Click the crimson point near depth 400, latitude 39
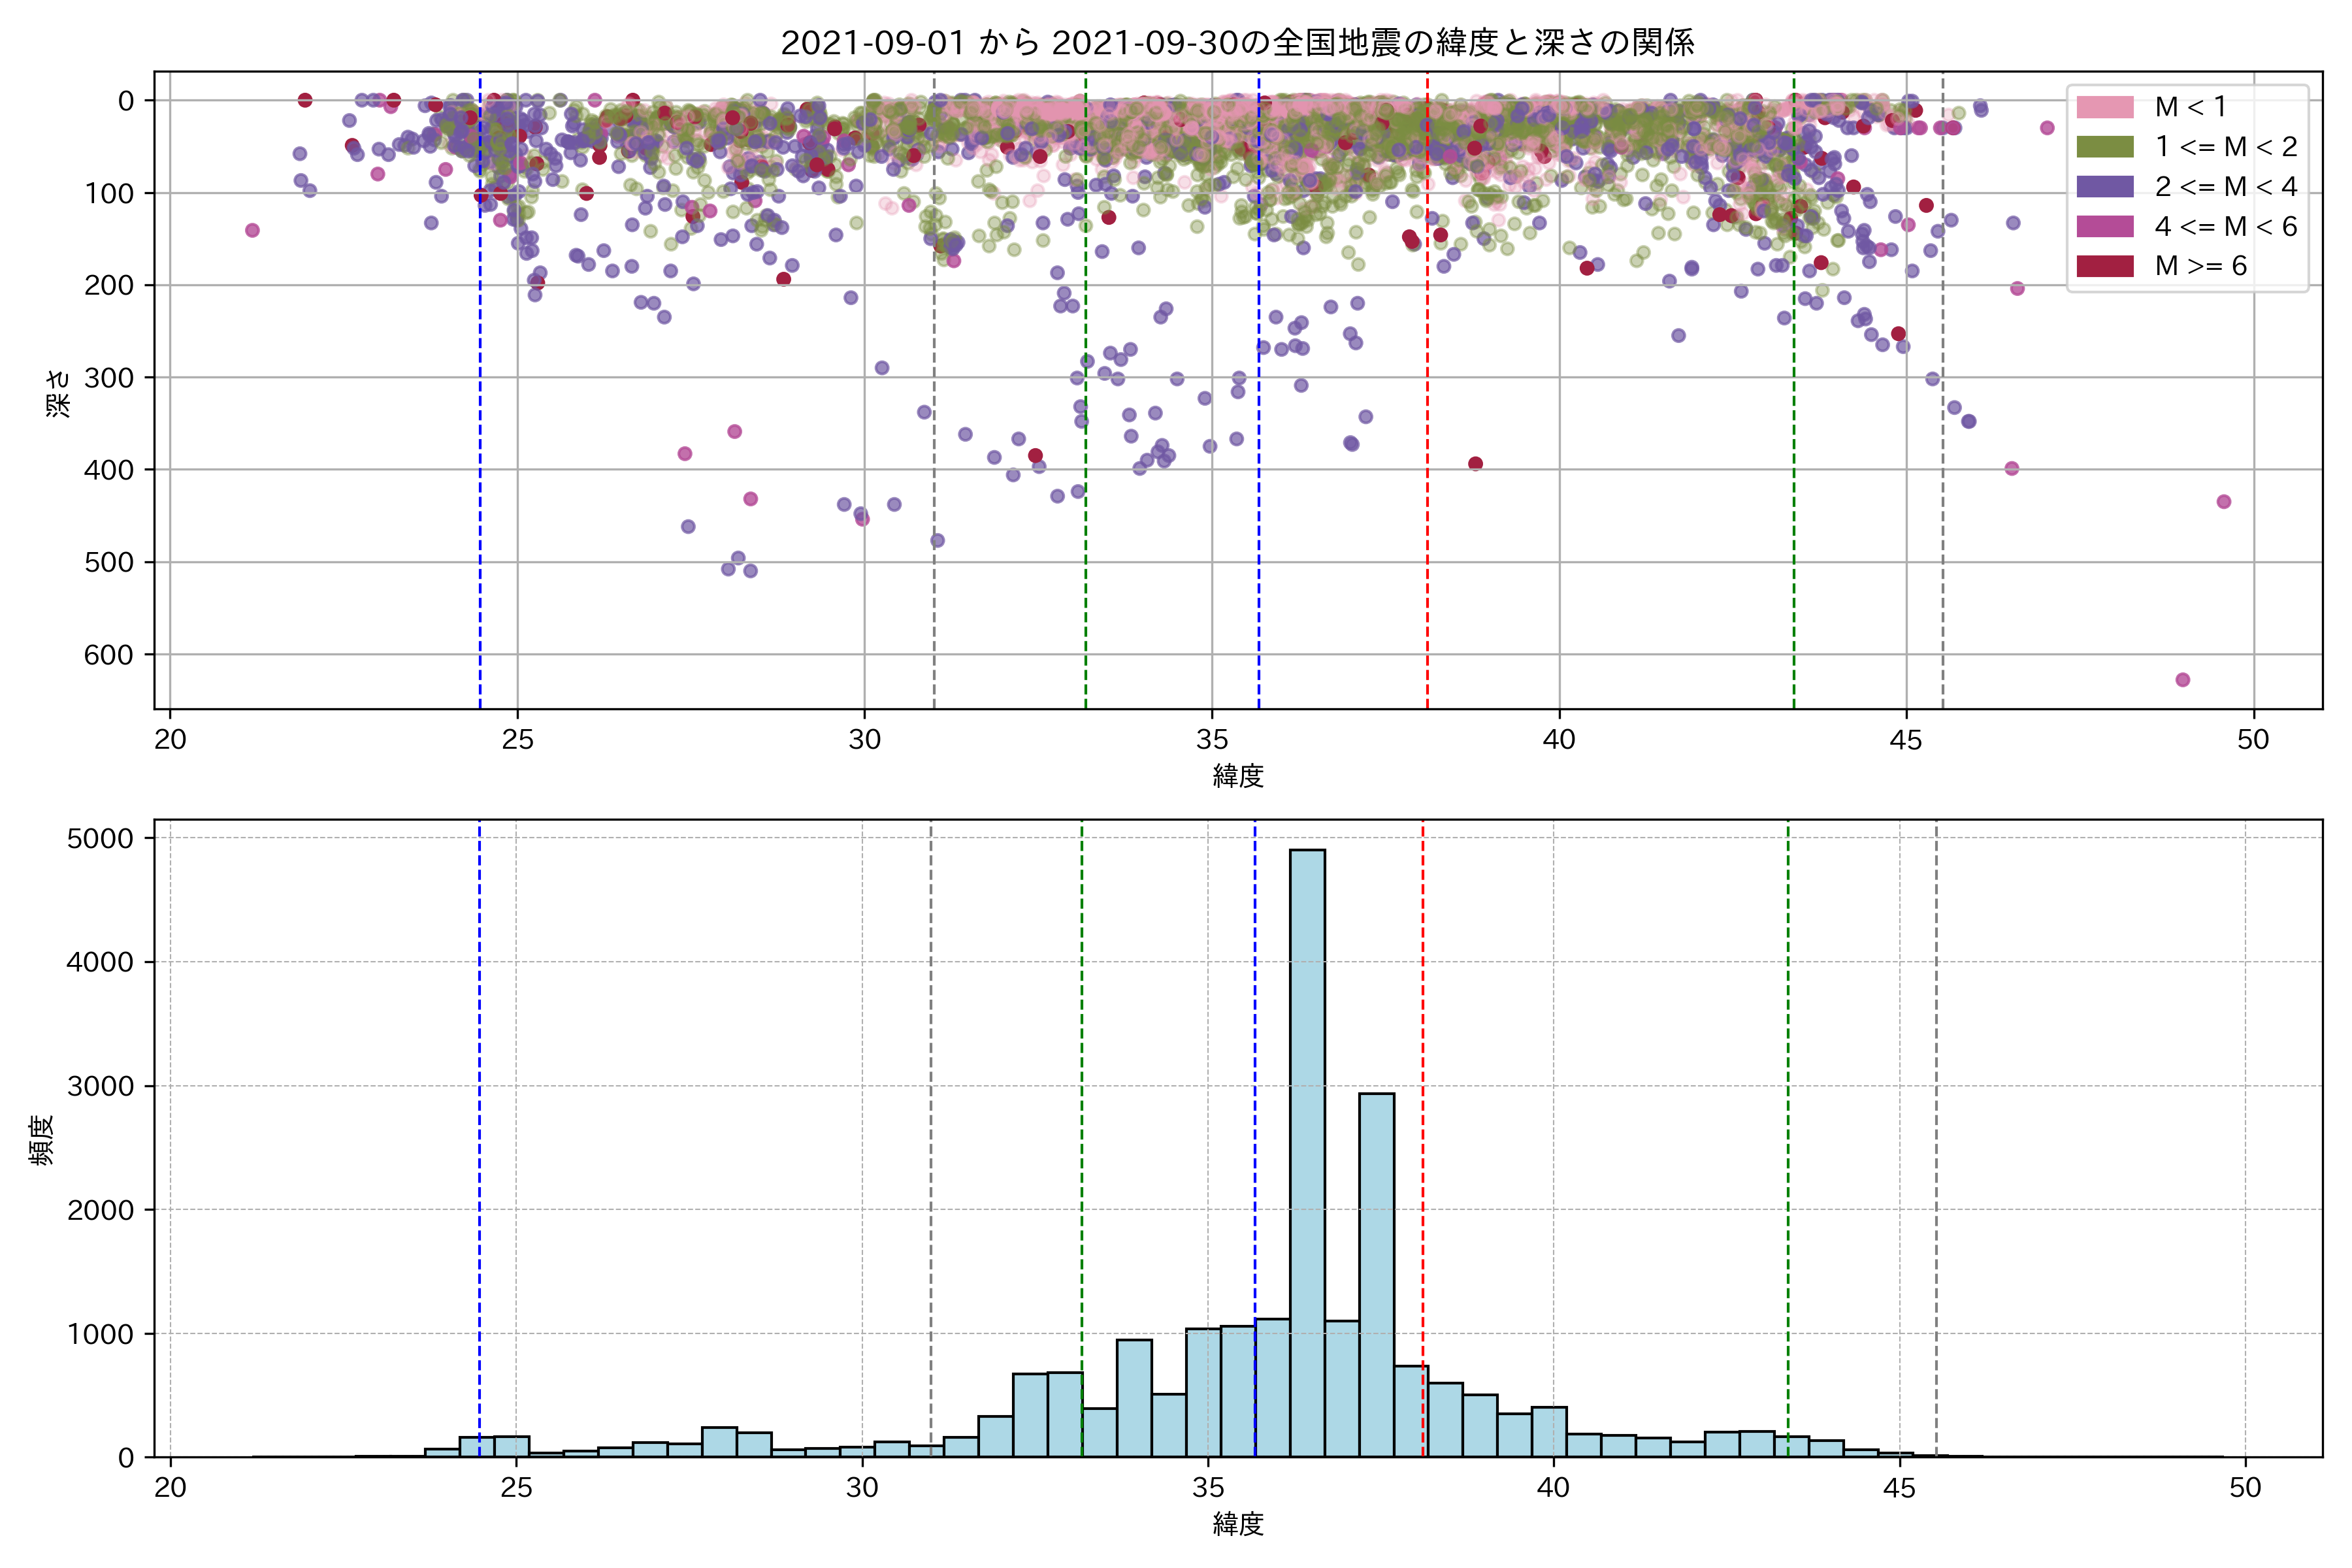The image size is (2352, 1568). (x=1475, y=464)
